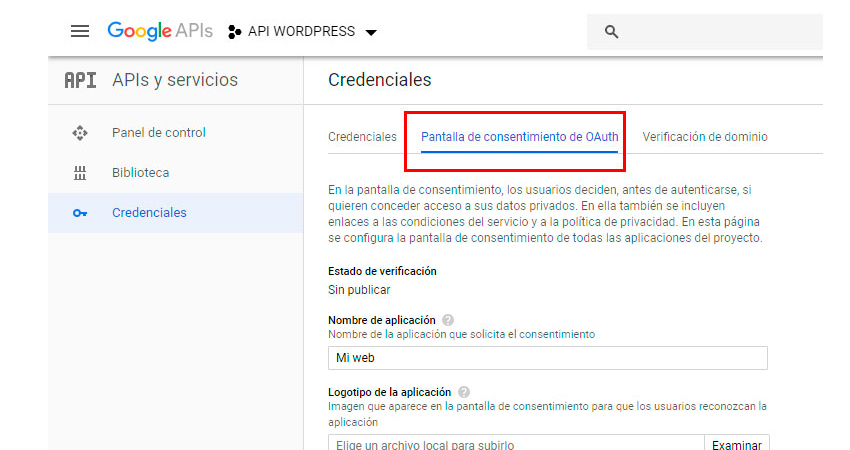Open Biblioteca in sidebar
Image resolution: width=850 pixels, height=450 pixels.
[x=175, y=173]
